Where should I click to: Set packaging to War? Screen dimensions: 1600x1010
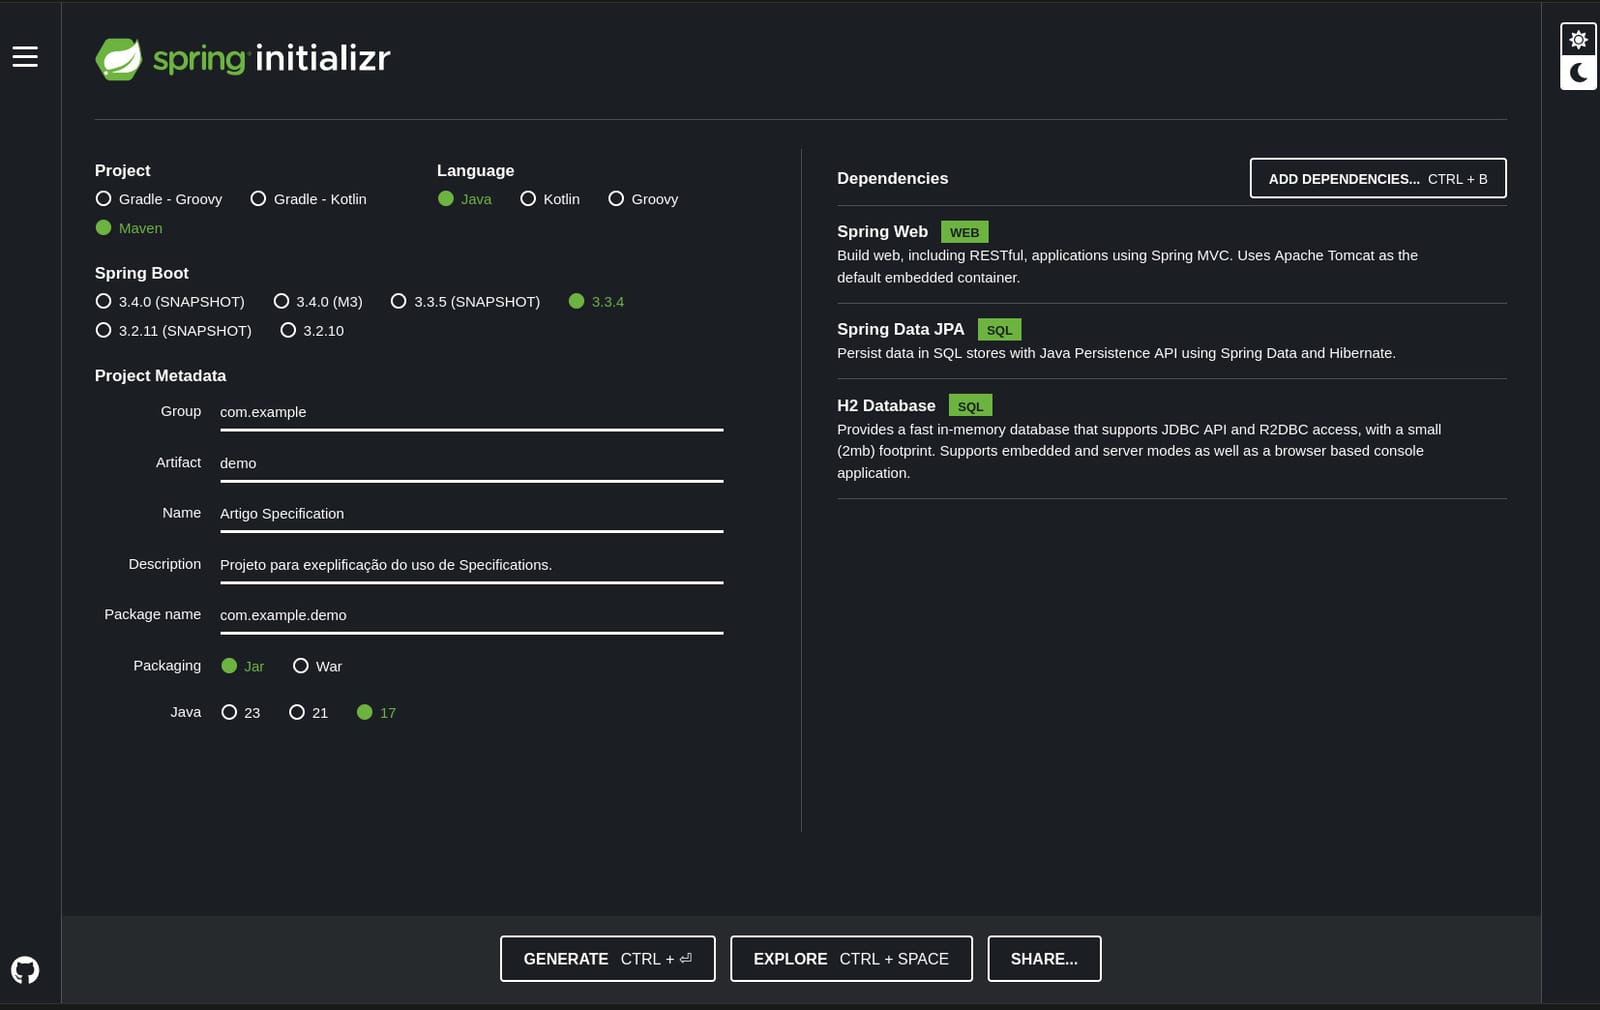point(301,666)
